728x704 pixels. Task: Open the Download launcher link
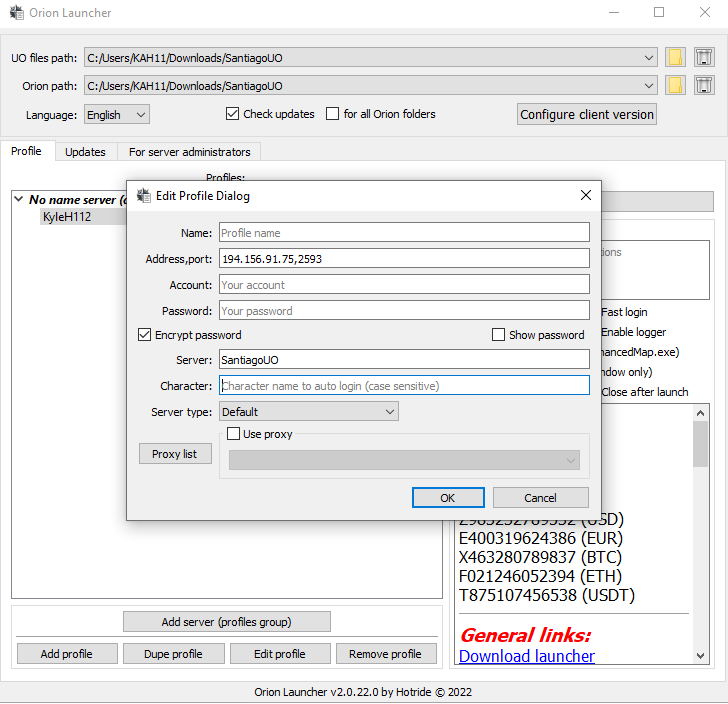pyautogui.click(x=526, y=656)
